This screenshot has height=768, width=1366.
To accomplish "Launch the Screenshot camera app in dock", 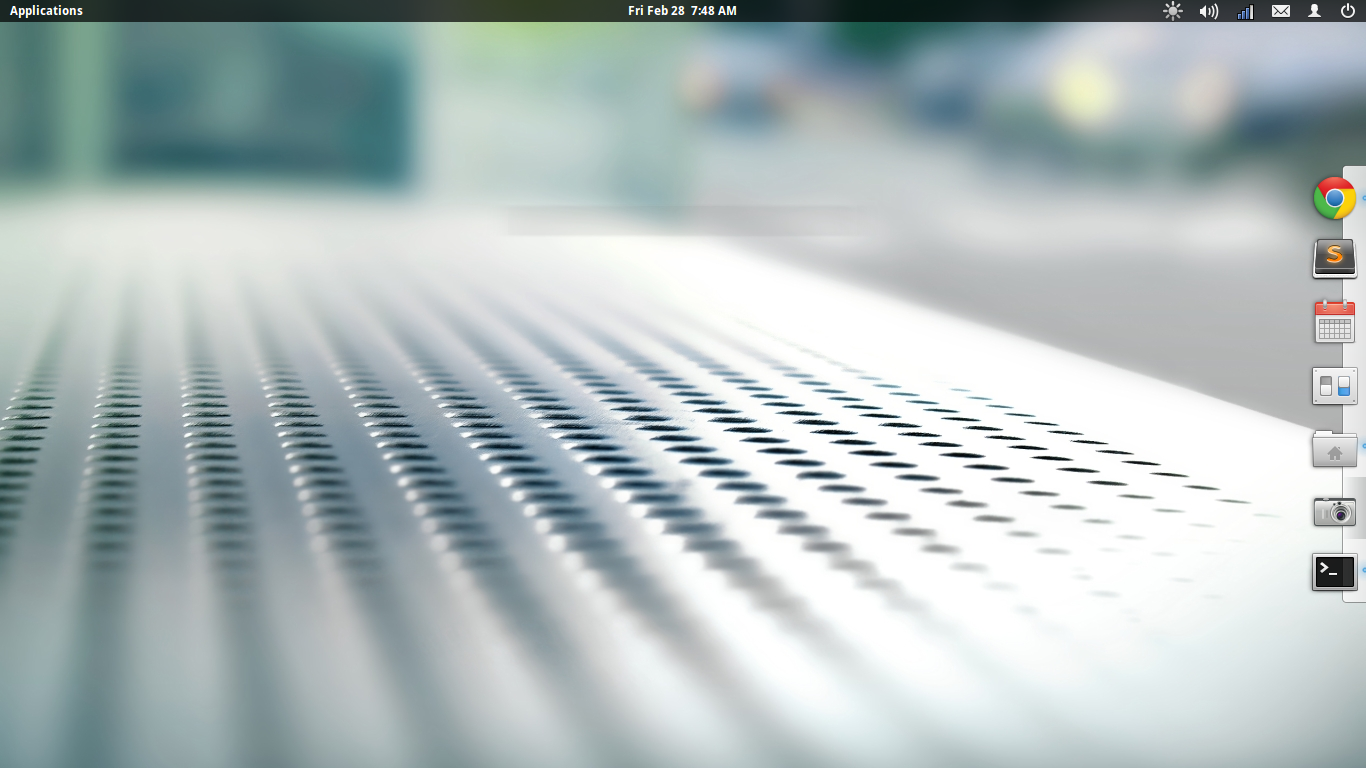I will (x=1334, y=511).
